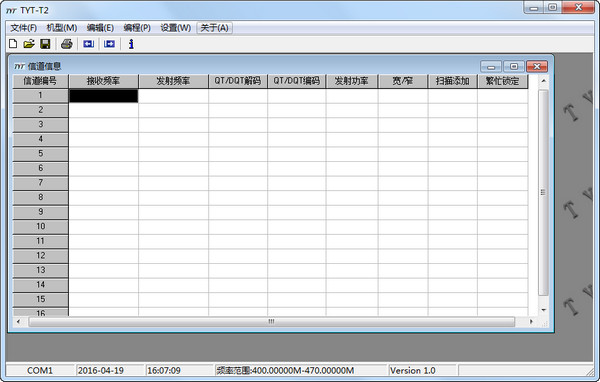Click the 发射频率 cell for channel 1
The width and height of the screenshot is (600, 382).
coord(173,96)
